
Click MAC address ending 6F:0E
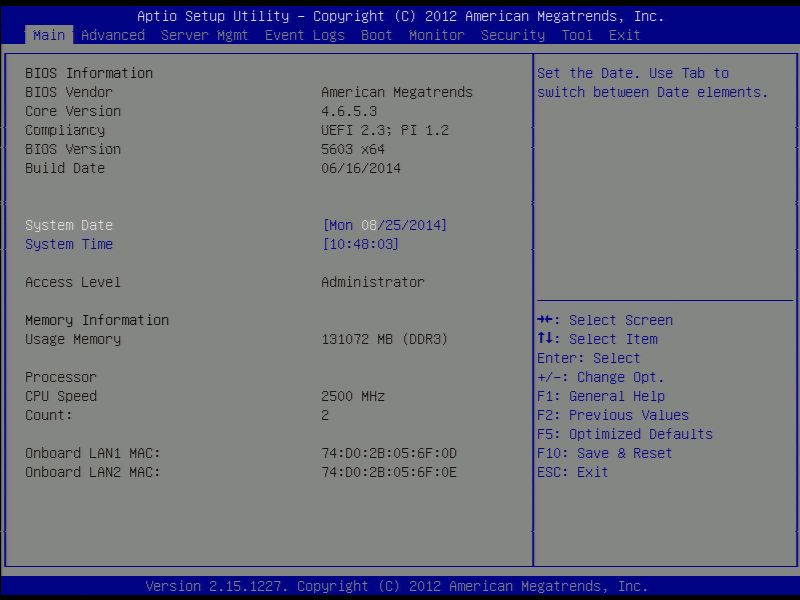(x=389, y=472)
